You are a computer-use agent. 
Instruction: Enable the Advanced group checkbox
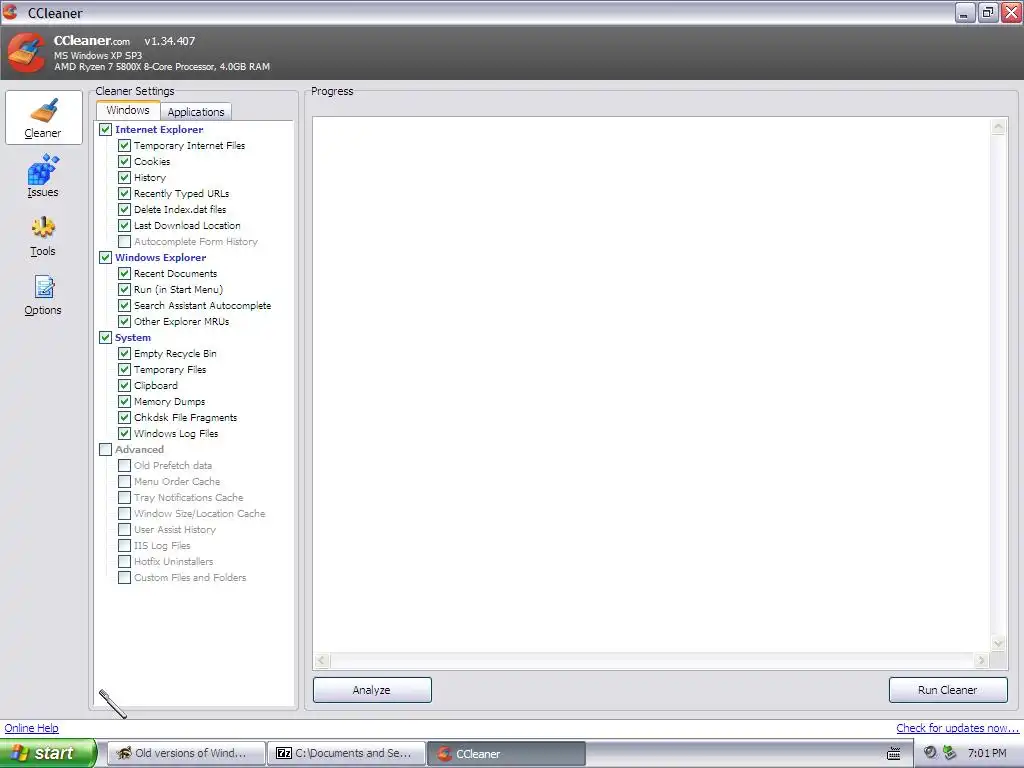pos(105,449)
